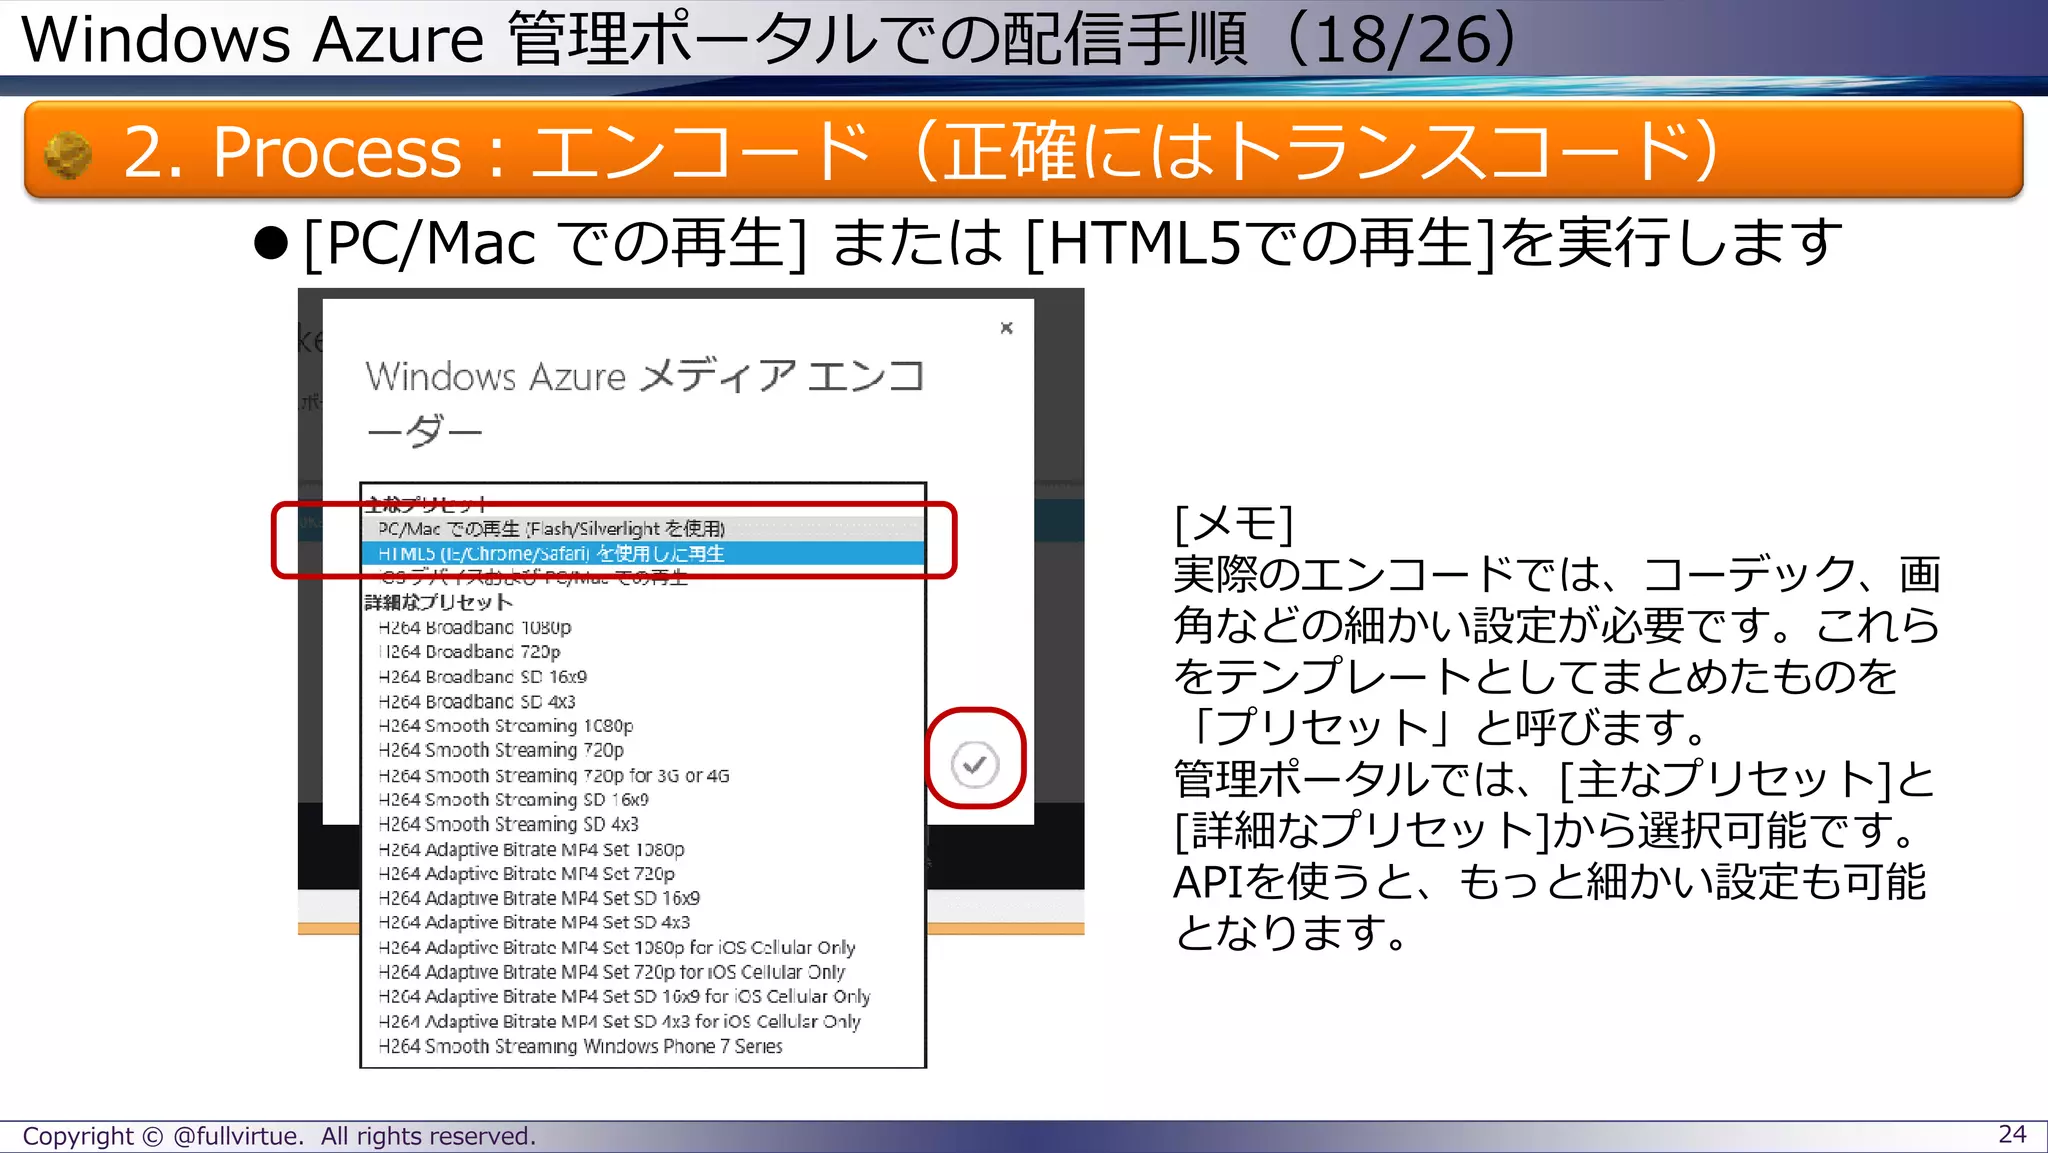Close the Media Encoder dialog with X
This screenshot has height=1153, width=2048.
point(1006,328)
